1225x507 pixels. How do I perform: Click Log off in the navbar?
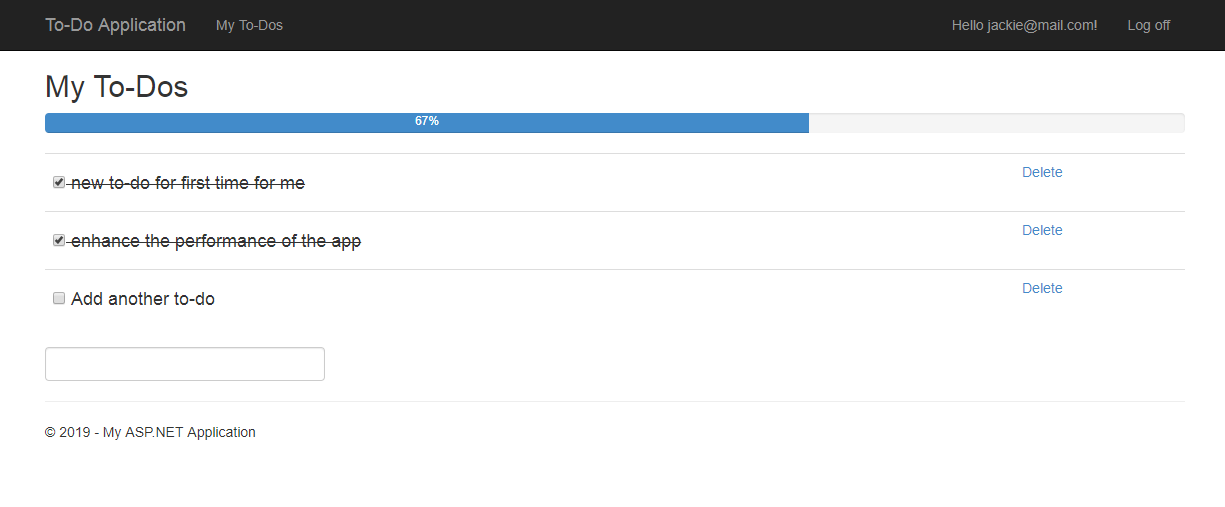pos(1148,25)
